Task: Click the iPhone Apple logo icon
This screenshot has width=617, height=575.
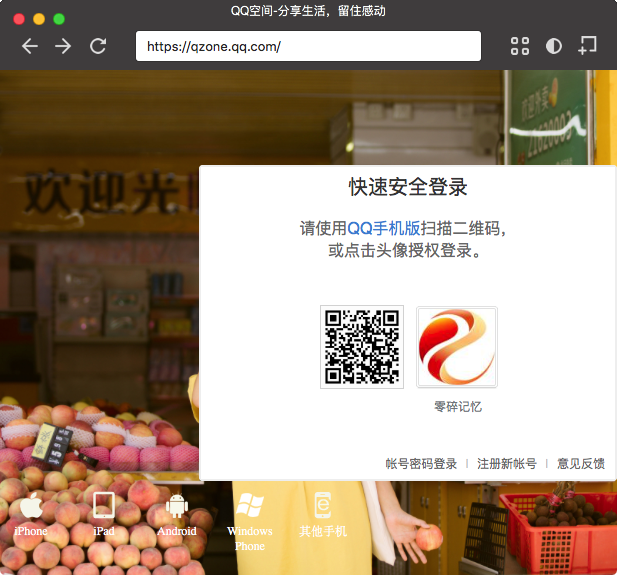Action: [x=31, y=505]
